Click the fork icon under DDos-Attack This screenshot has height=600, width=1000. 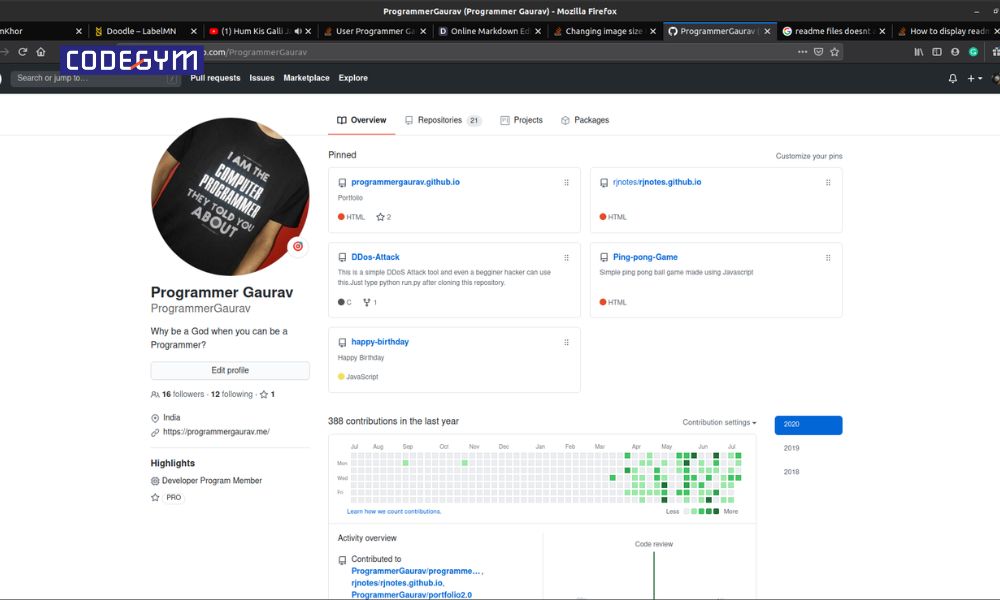click(x=368, y=302)
